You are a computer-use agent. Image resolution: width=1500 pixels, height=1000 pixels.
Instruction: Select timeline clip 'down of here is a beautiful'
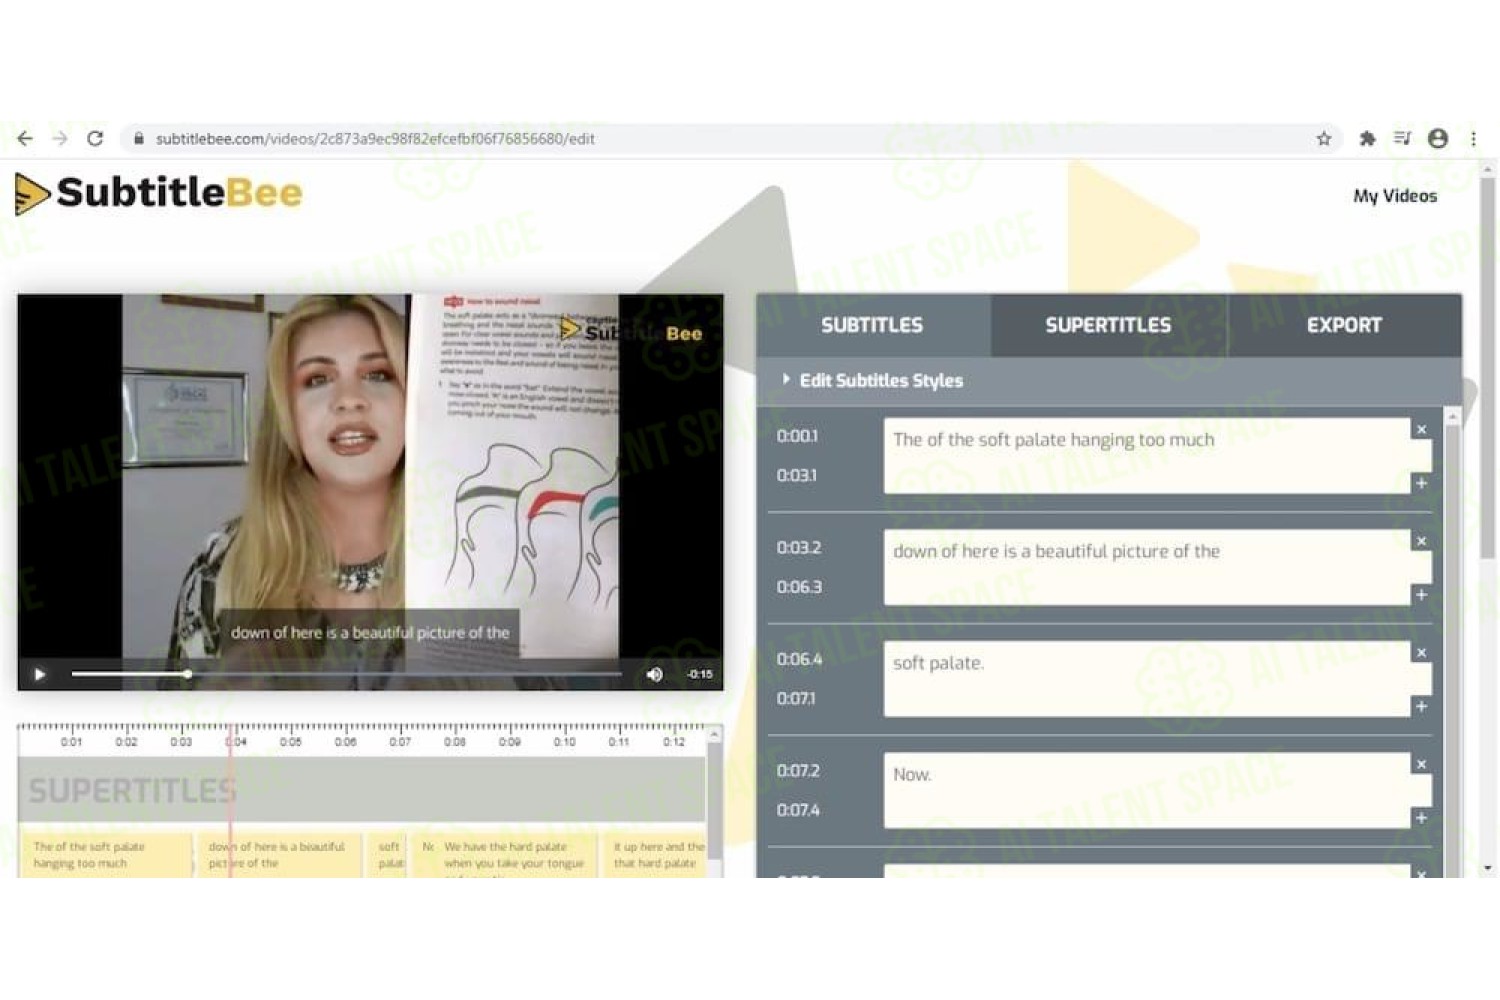pyautogui.click(x=278, y=855)
